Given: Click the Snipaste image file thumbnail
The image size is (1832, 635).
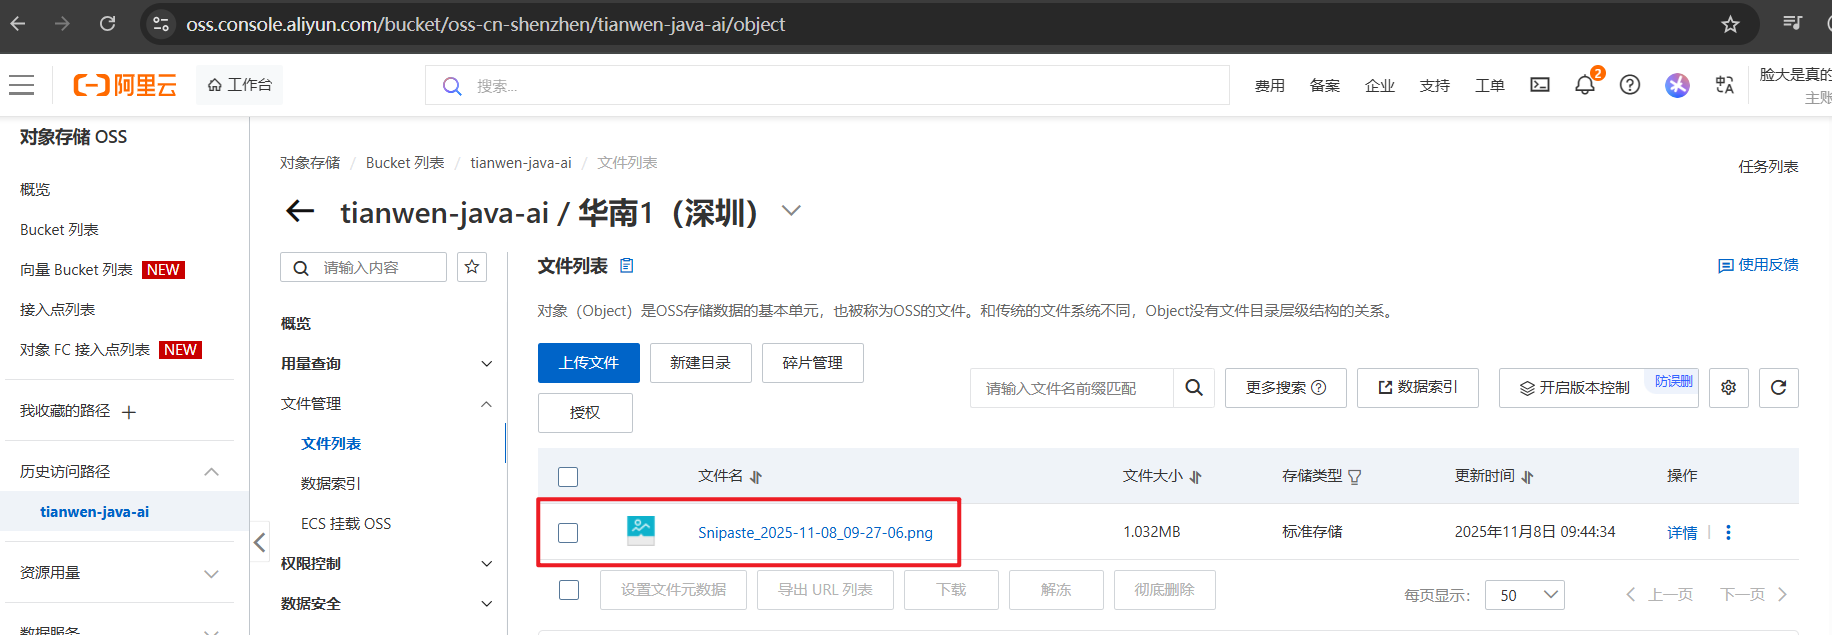Looking at the screenshot, I should (x=641, y=531).
